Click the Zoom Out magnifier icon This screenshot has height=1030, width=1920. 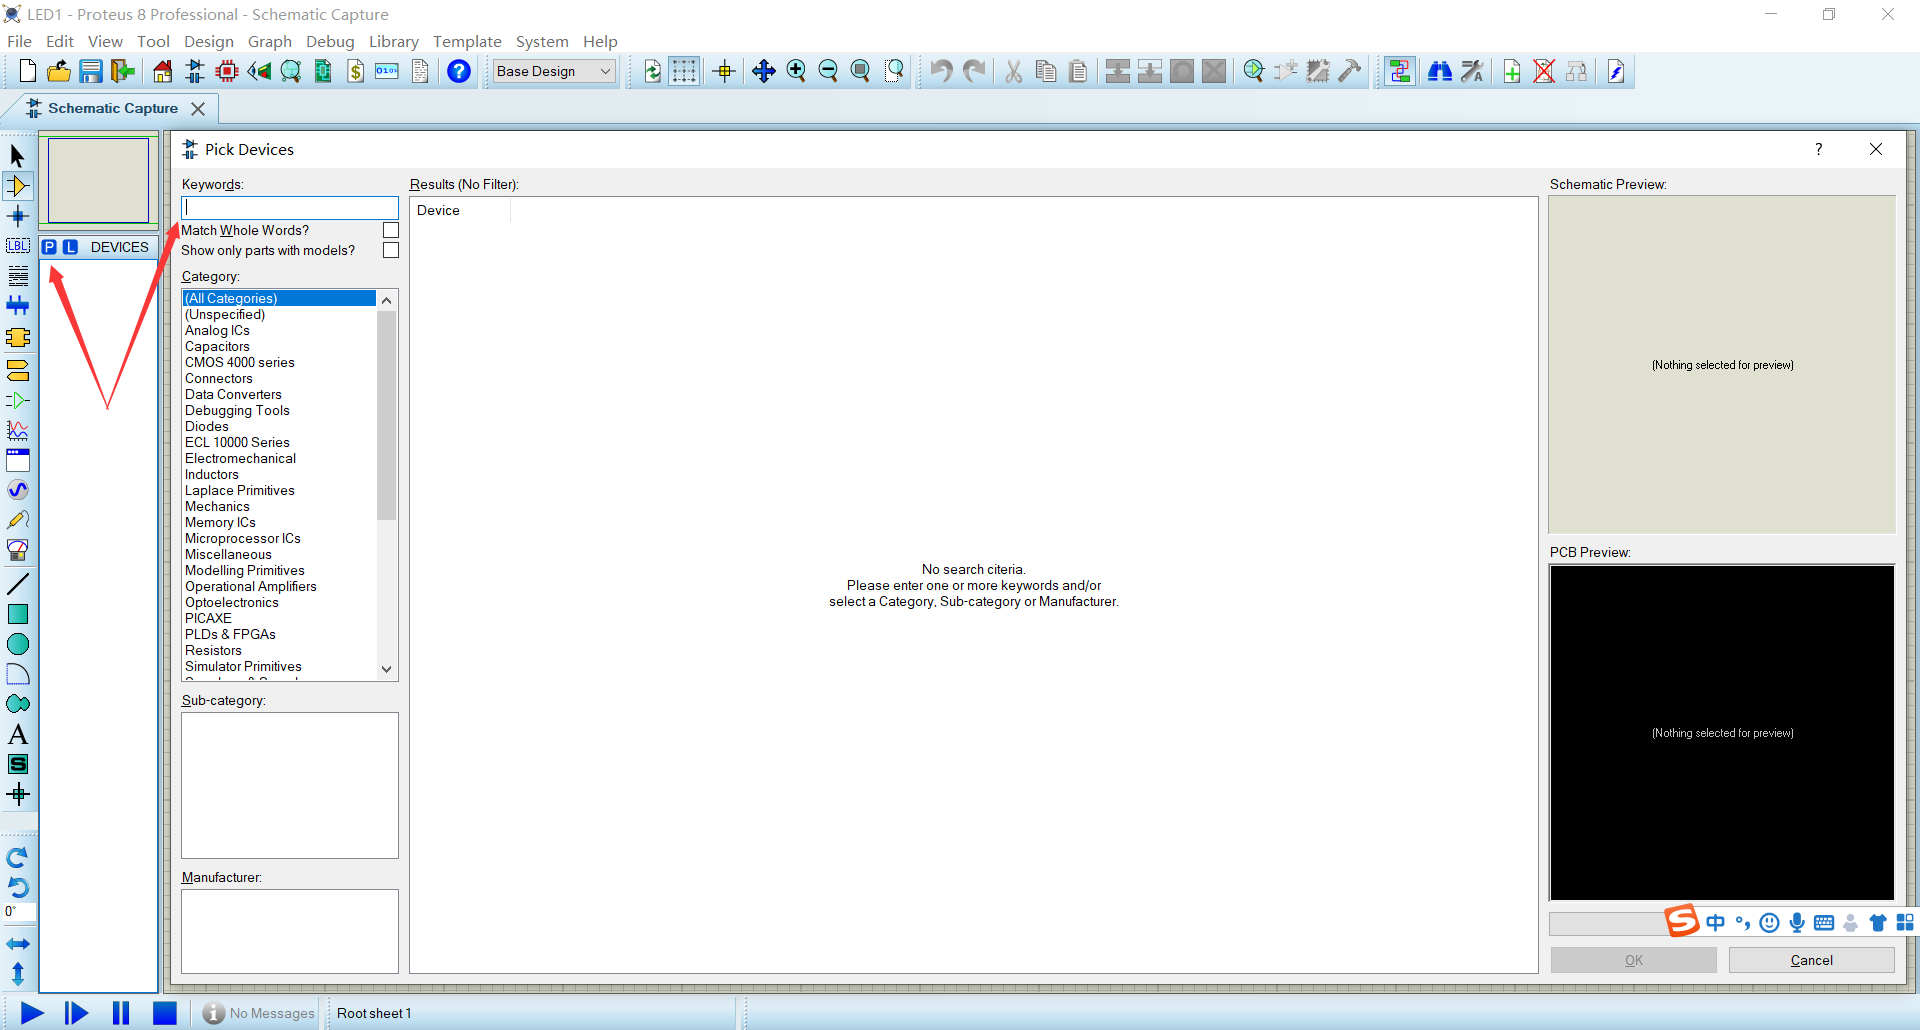(x=828, y=71)
